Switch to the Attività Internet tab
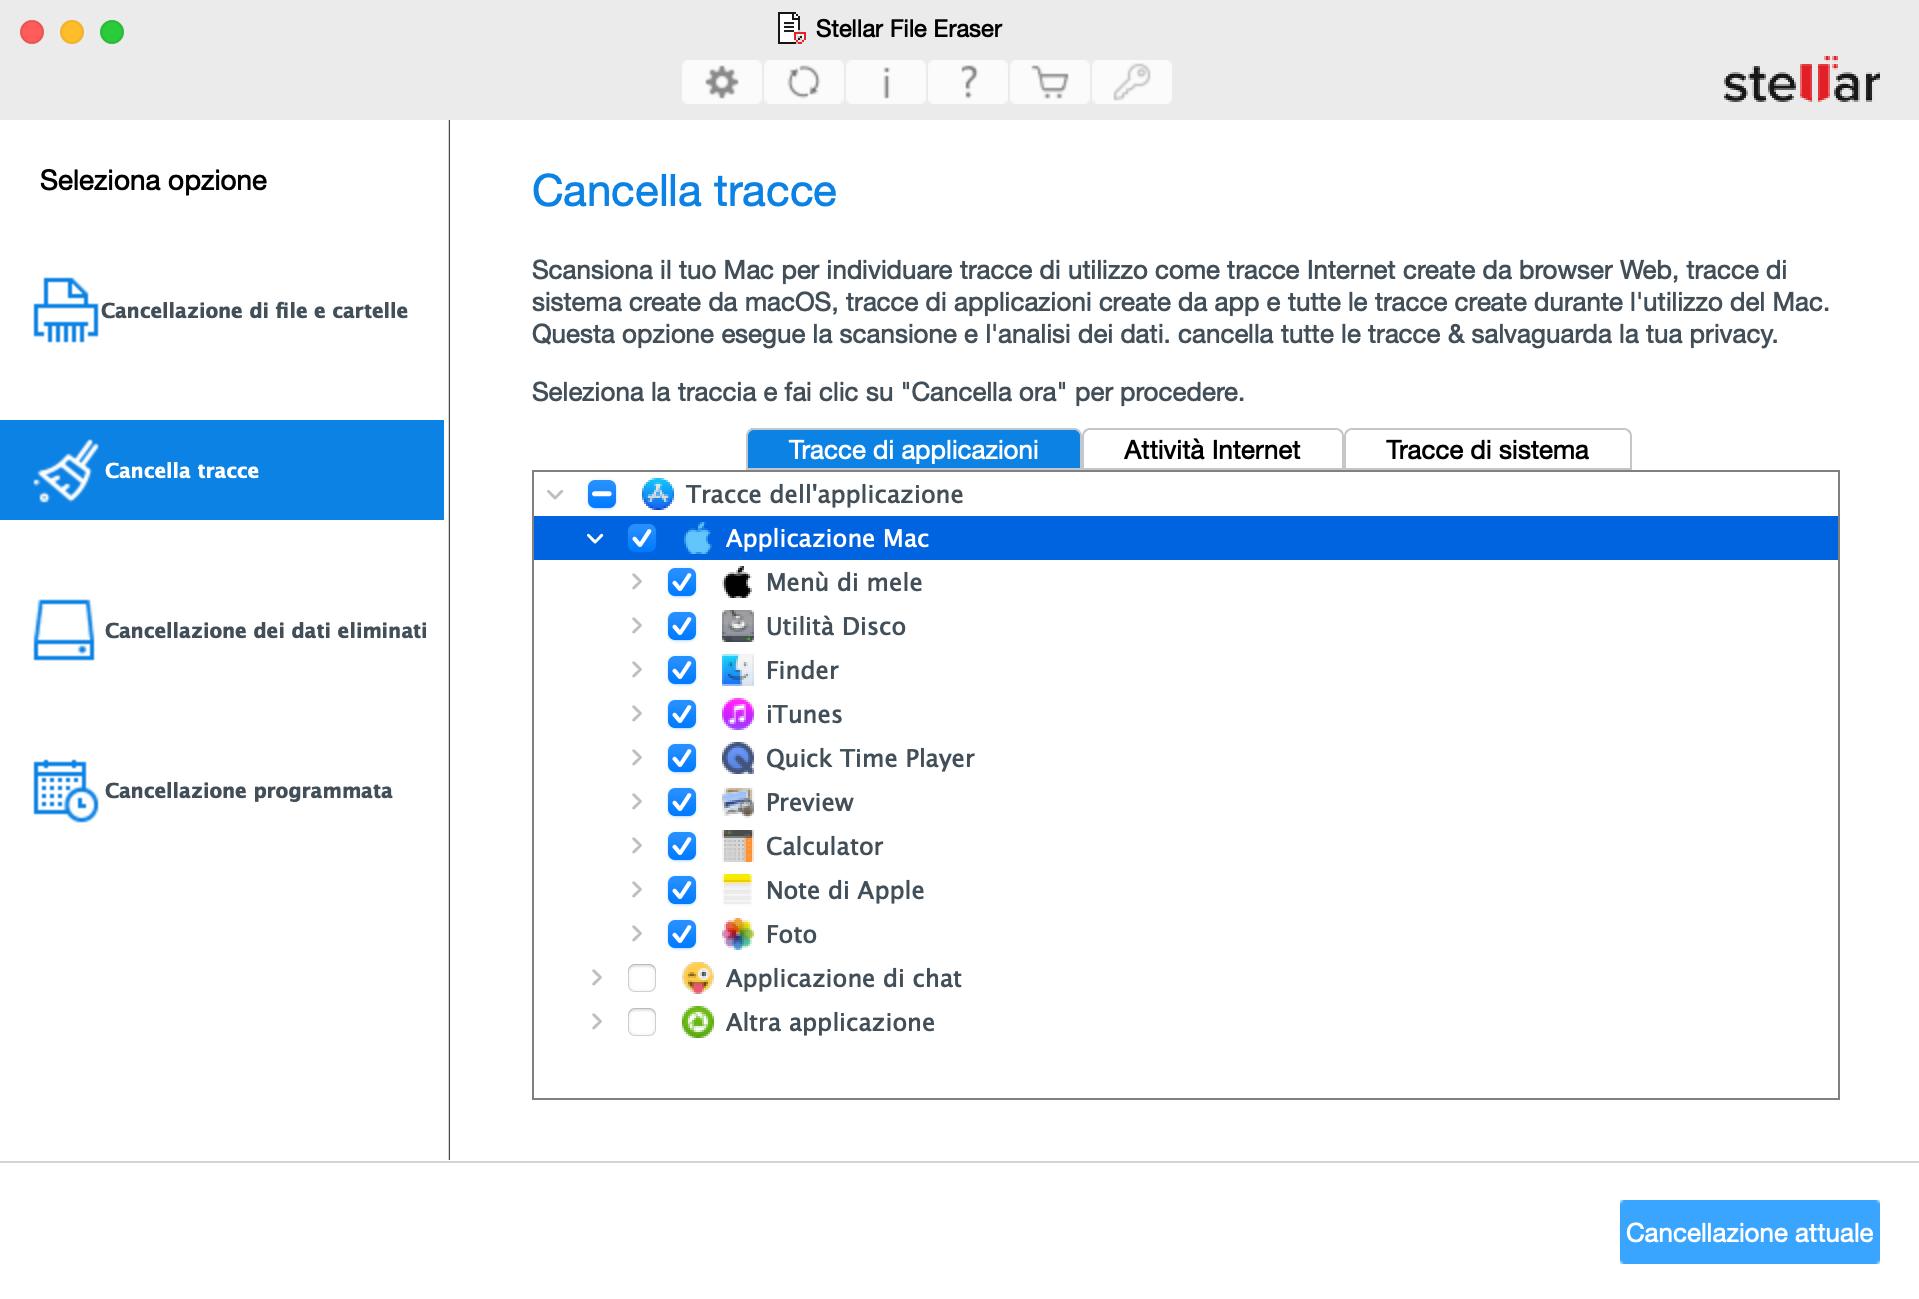 (x=1212, y=450)
